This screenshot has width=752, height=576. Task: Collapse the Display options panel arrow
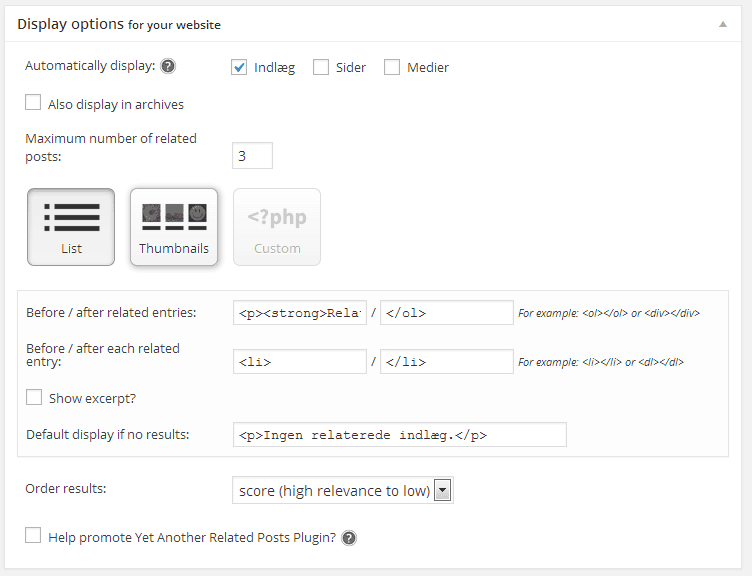[723, 24]
